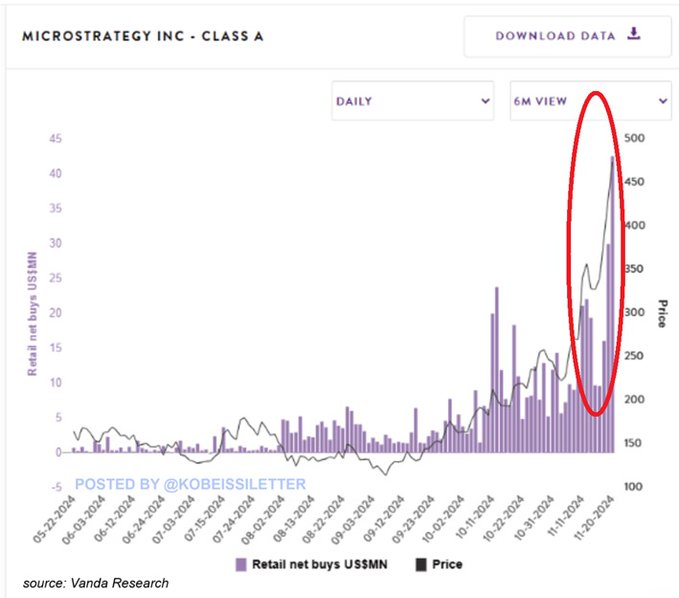
Task: Click the MicroStrategy Inc - Class A title
Action: coord(142,37)
